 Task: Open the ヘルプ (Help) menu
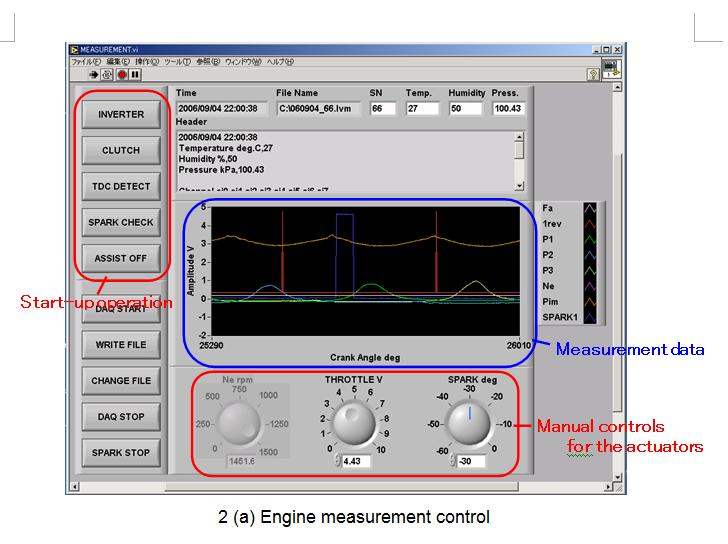(x=280, y=62)
